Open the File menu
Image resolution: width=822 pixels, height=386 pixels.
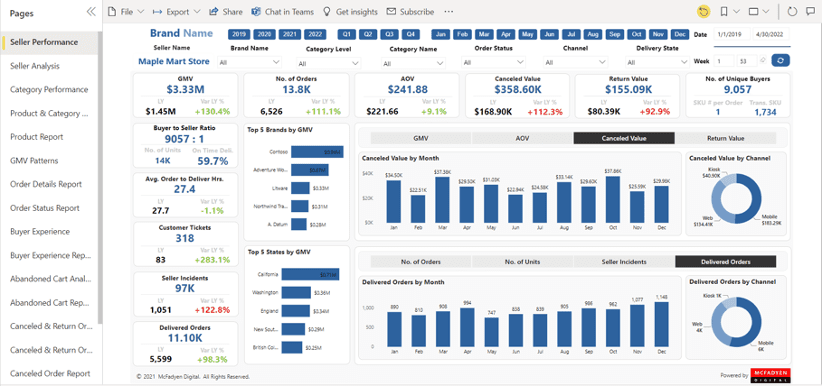tap(125, 12)
